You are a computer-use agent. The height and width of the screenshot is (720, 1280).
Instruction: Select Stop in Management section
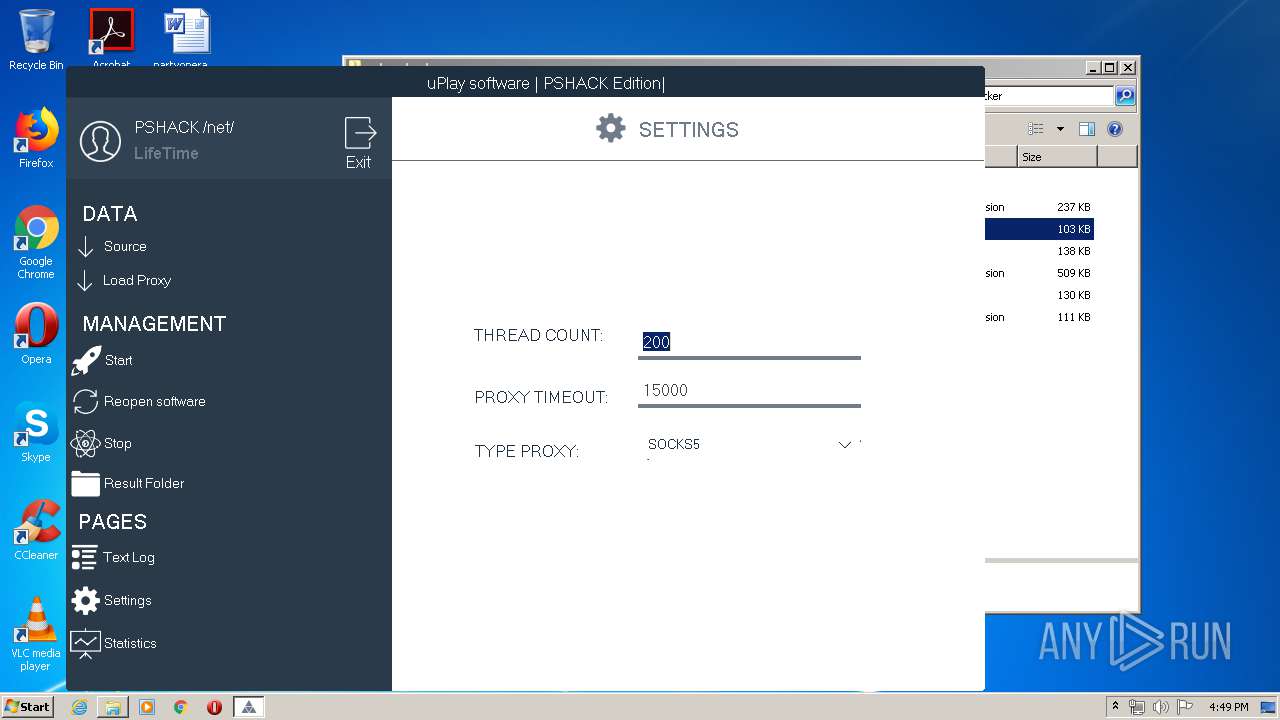click(x=118, y=444)
